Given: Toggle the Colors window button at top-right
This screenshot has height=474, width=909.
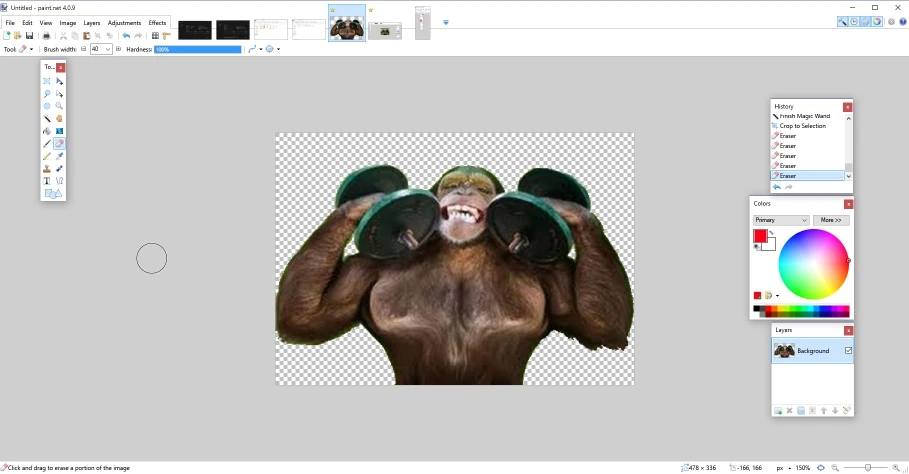Looking at the screenshot, I should tap(877, 22).
